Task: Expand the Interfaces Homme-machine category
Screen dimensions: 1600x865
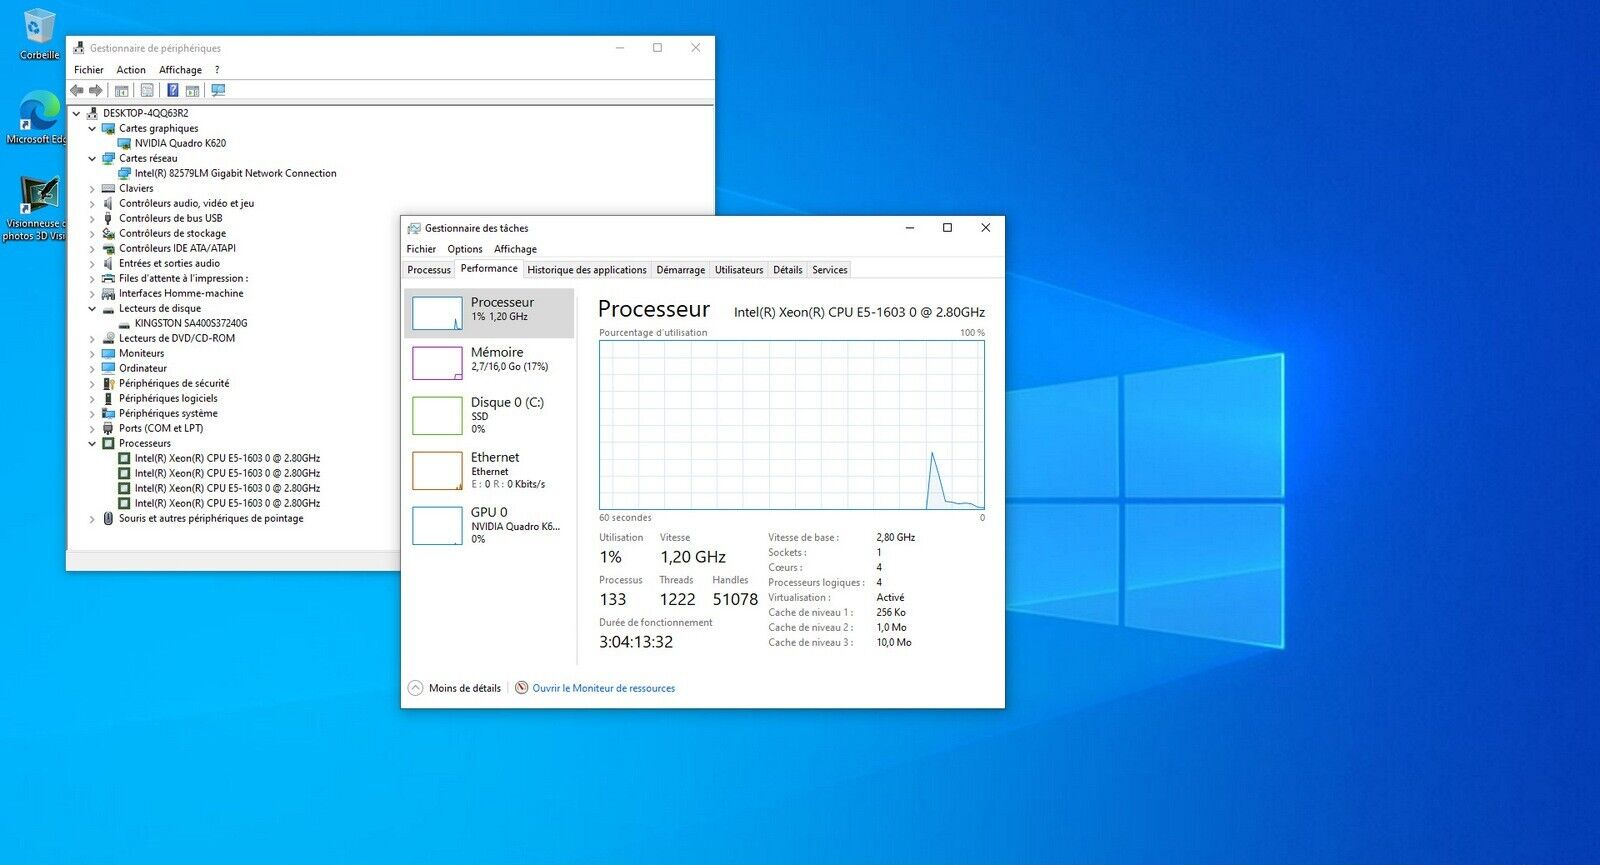Action: pyautogui.click(x=92, y=293)
